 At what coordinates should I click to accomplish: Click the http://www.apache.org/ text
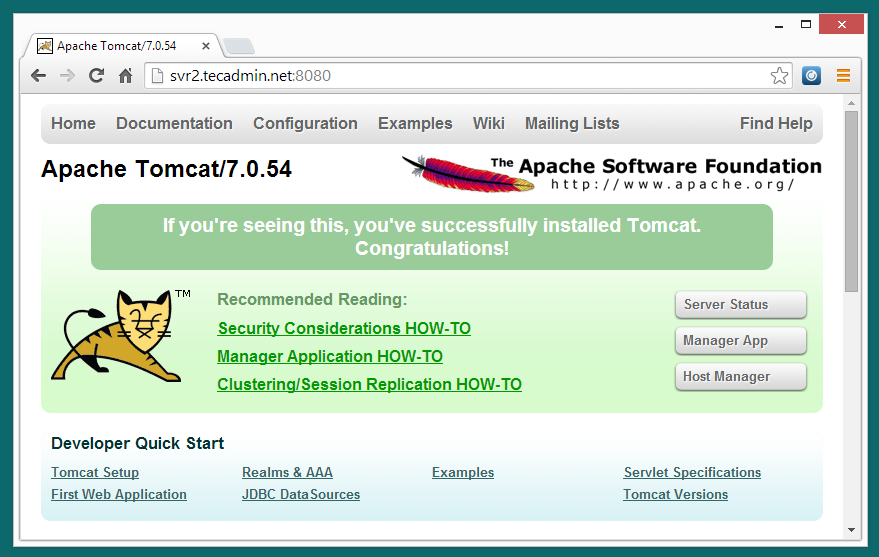pyautogui.click(x=672, y=184)
